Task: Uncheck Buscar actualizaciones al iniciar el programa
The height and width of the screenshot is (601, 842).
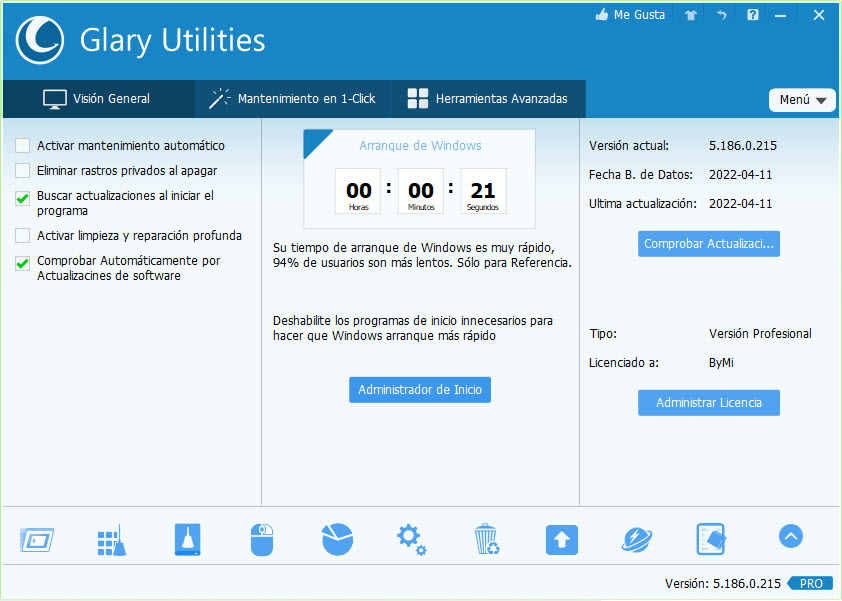Action: tap(23, 198)
